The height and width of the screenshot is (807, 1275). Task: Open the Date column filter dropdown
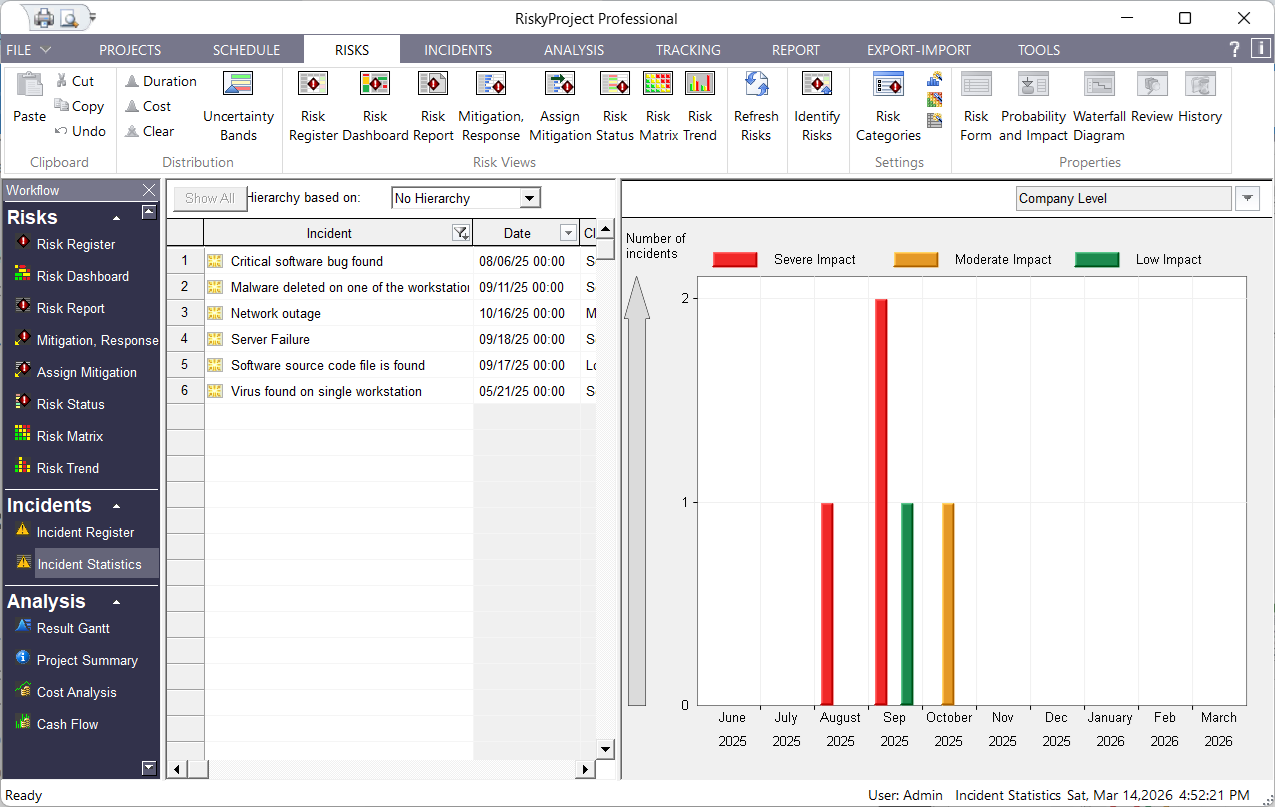[567, 233]
